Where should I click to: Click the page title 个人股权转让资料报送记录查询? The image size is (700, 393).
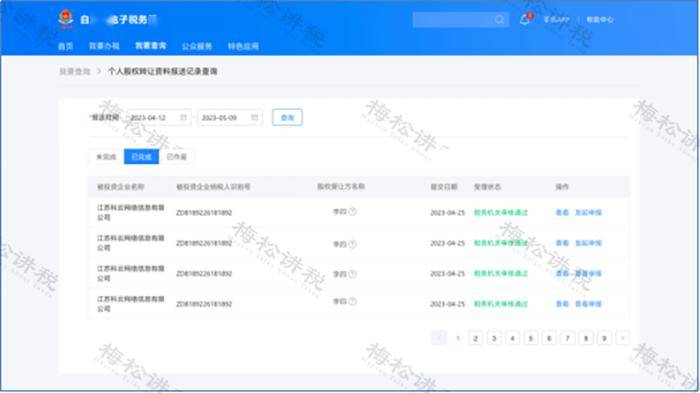tap(162, 71)
